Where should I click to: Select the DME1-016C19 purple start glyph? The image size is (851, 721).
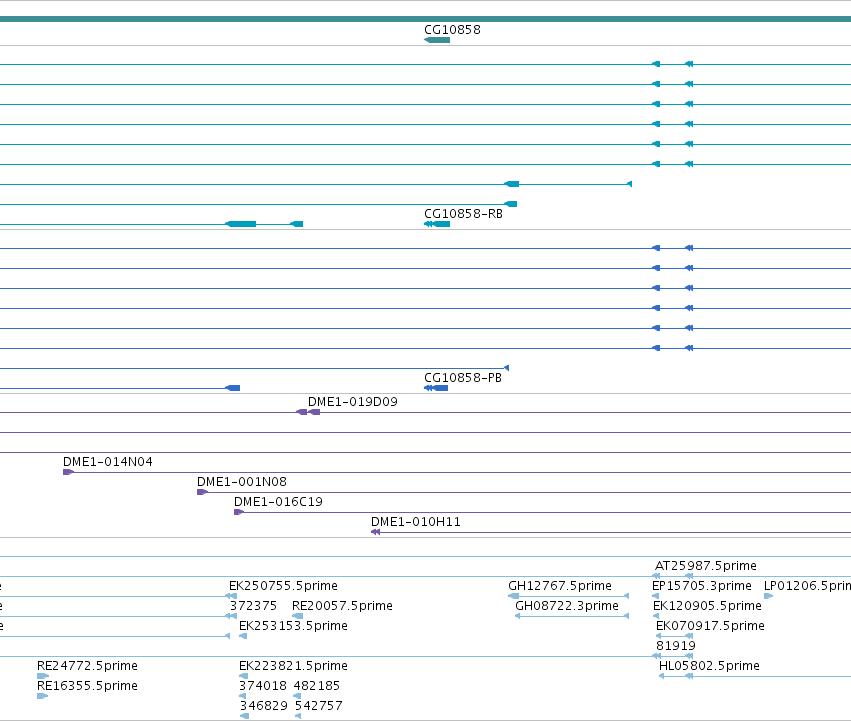tap(239, 513)
